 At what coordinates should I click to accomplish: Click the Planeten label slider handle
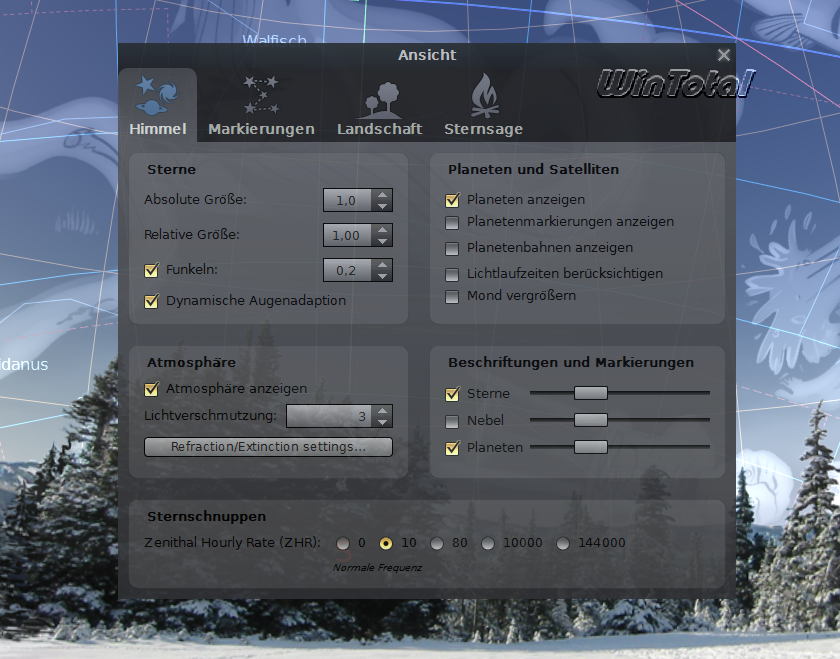pyautogui.click(x=590, y=447)
